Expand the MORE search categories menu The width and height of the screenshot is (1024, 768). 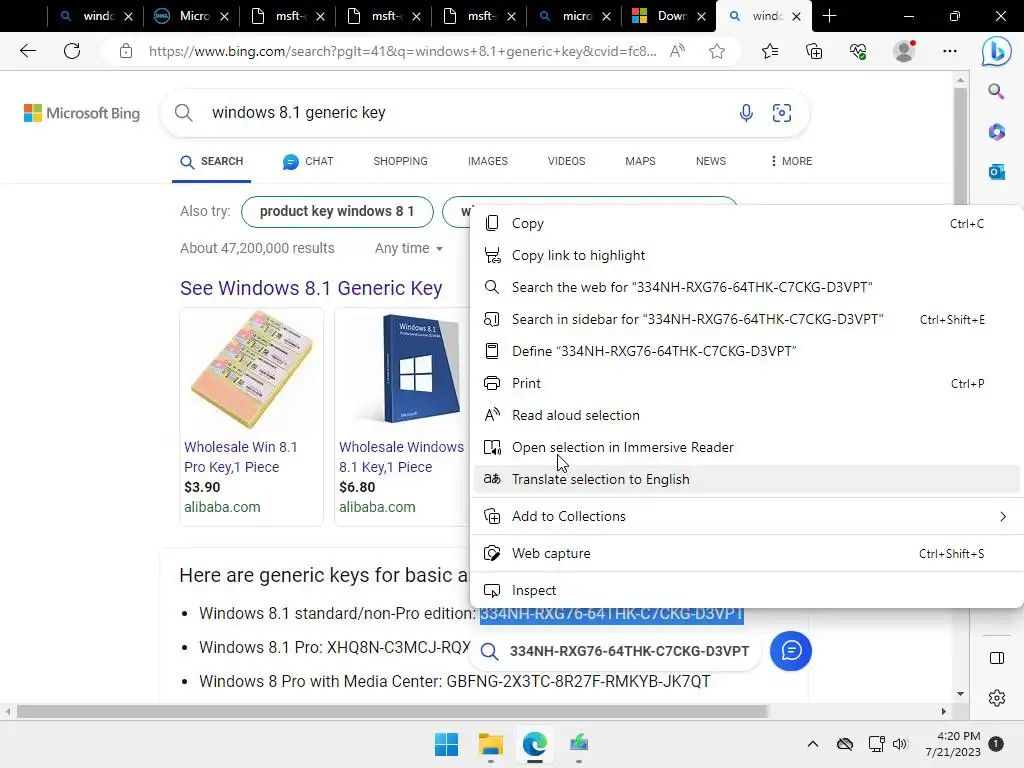click(x=791, y=161)
